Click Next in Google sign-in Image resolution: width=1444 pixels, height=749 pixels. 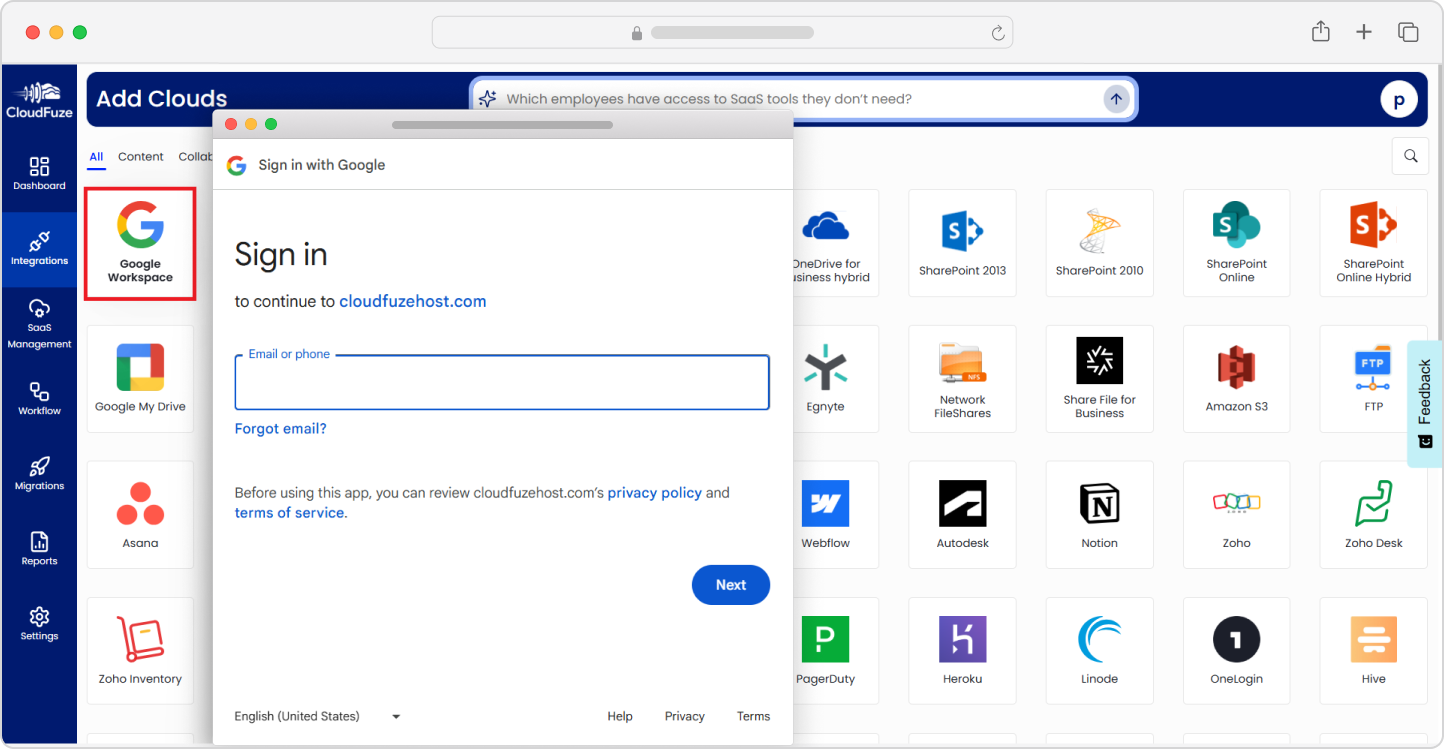click(731, 585)
